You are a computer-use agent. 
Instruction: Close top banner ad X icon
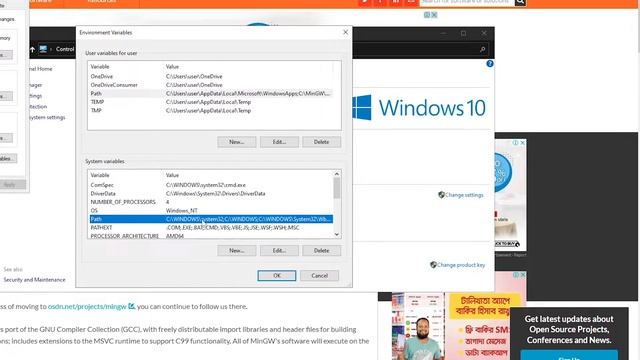pyautogui.click(x=434, y=15)
